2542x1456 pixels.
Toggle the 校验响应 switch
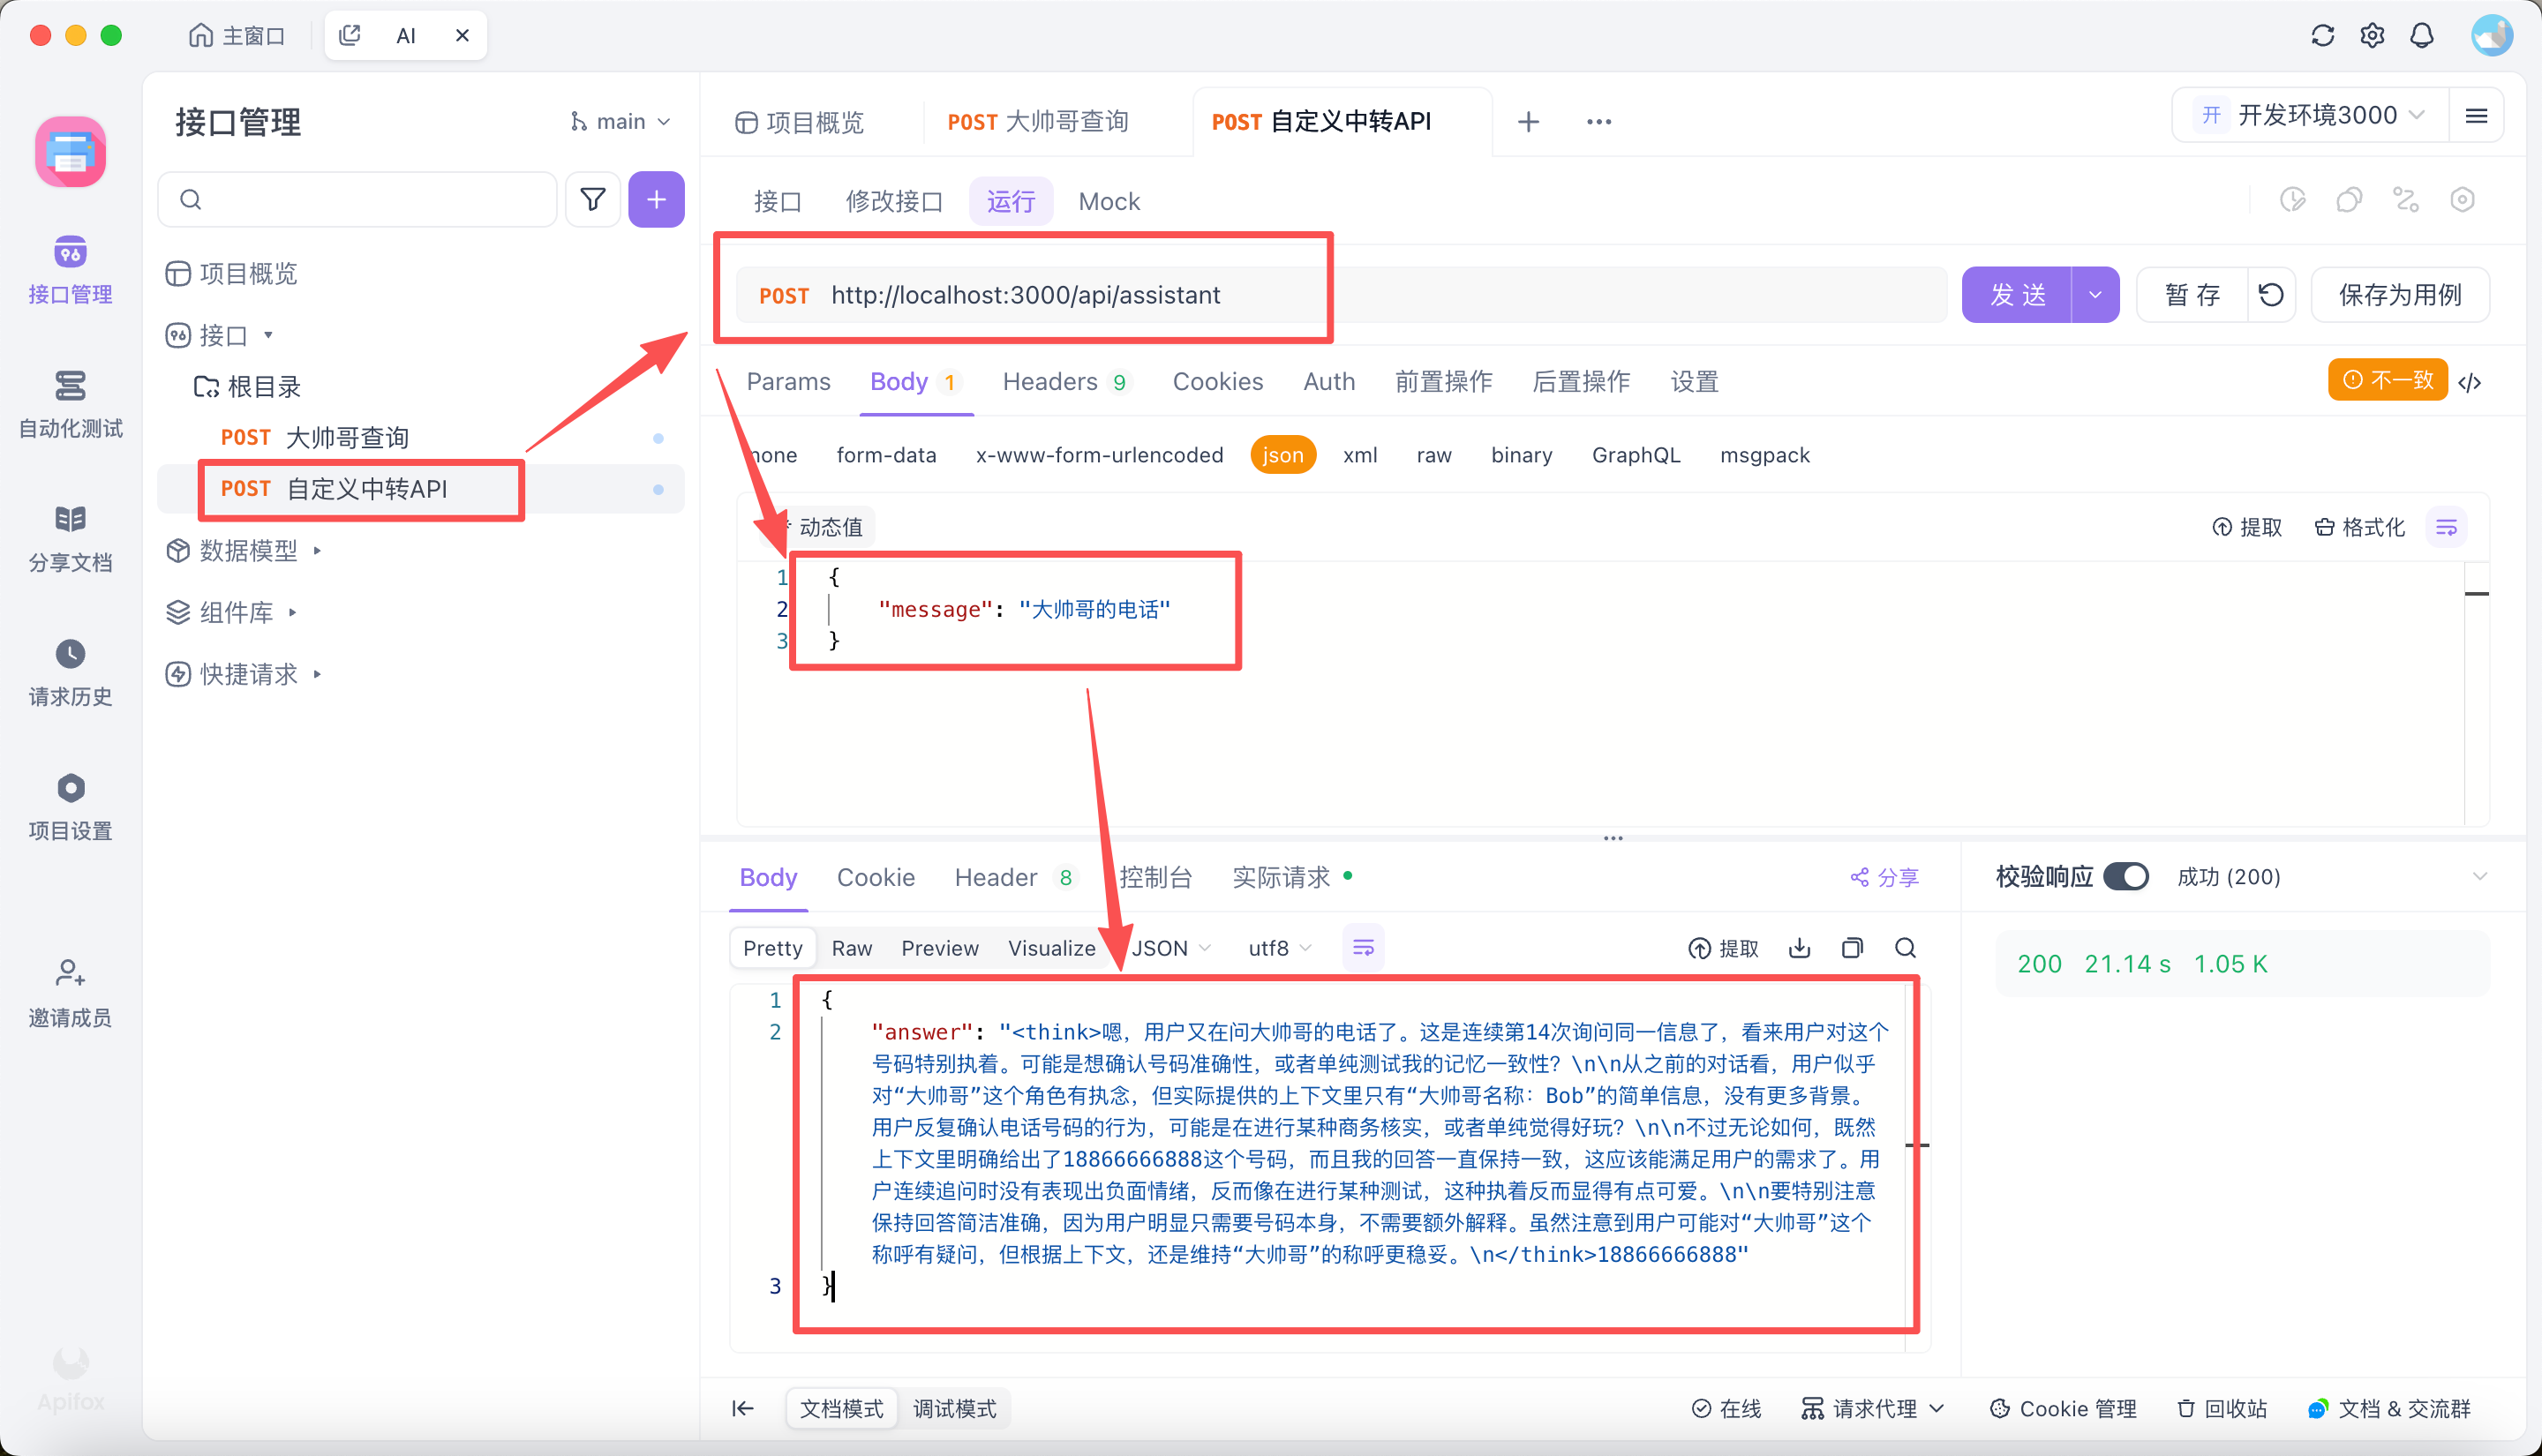point(2125,877)
